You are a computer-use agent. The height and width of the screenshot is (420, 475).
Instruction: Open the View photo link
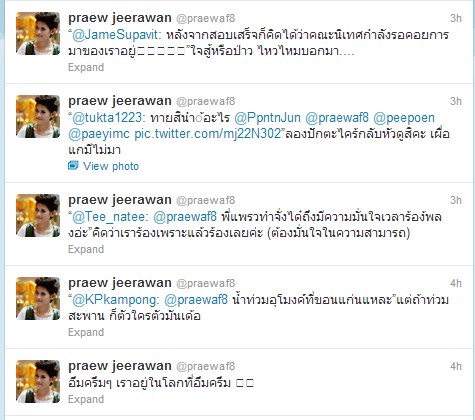111,166
